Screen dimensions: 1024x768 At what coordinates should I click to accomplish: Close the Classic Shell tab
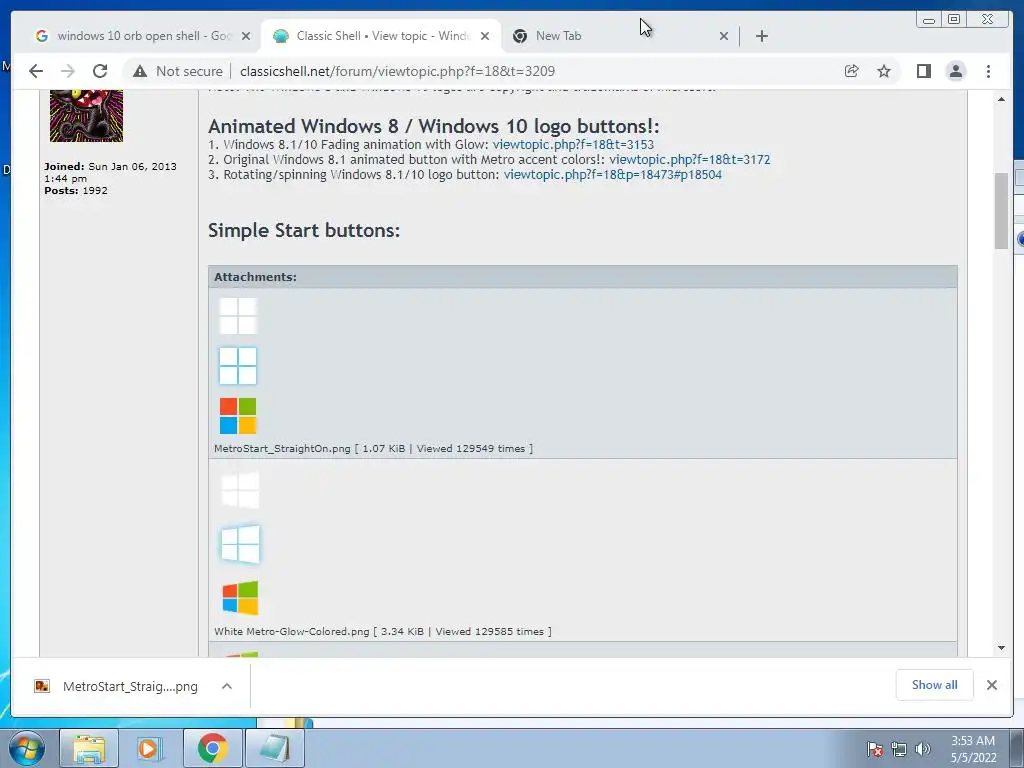coord(485,36)
